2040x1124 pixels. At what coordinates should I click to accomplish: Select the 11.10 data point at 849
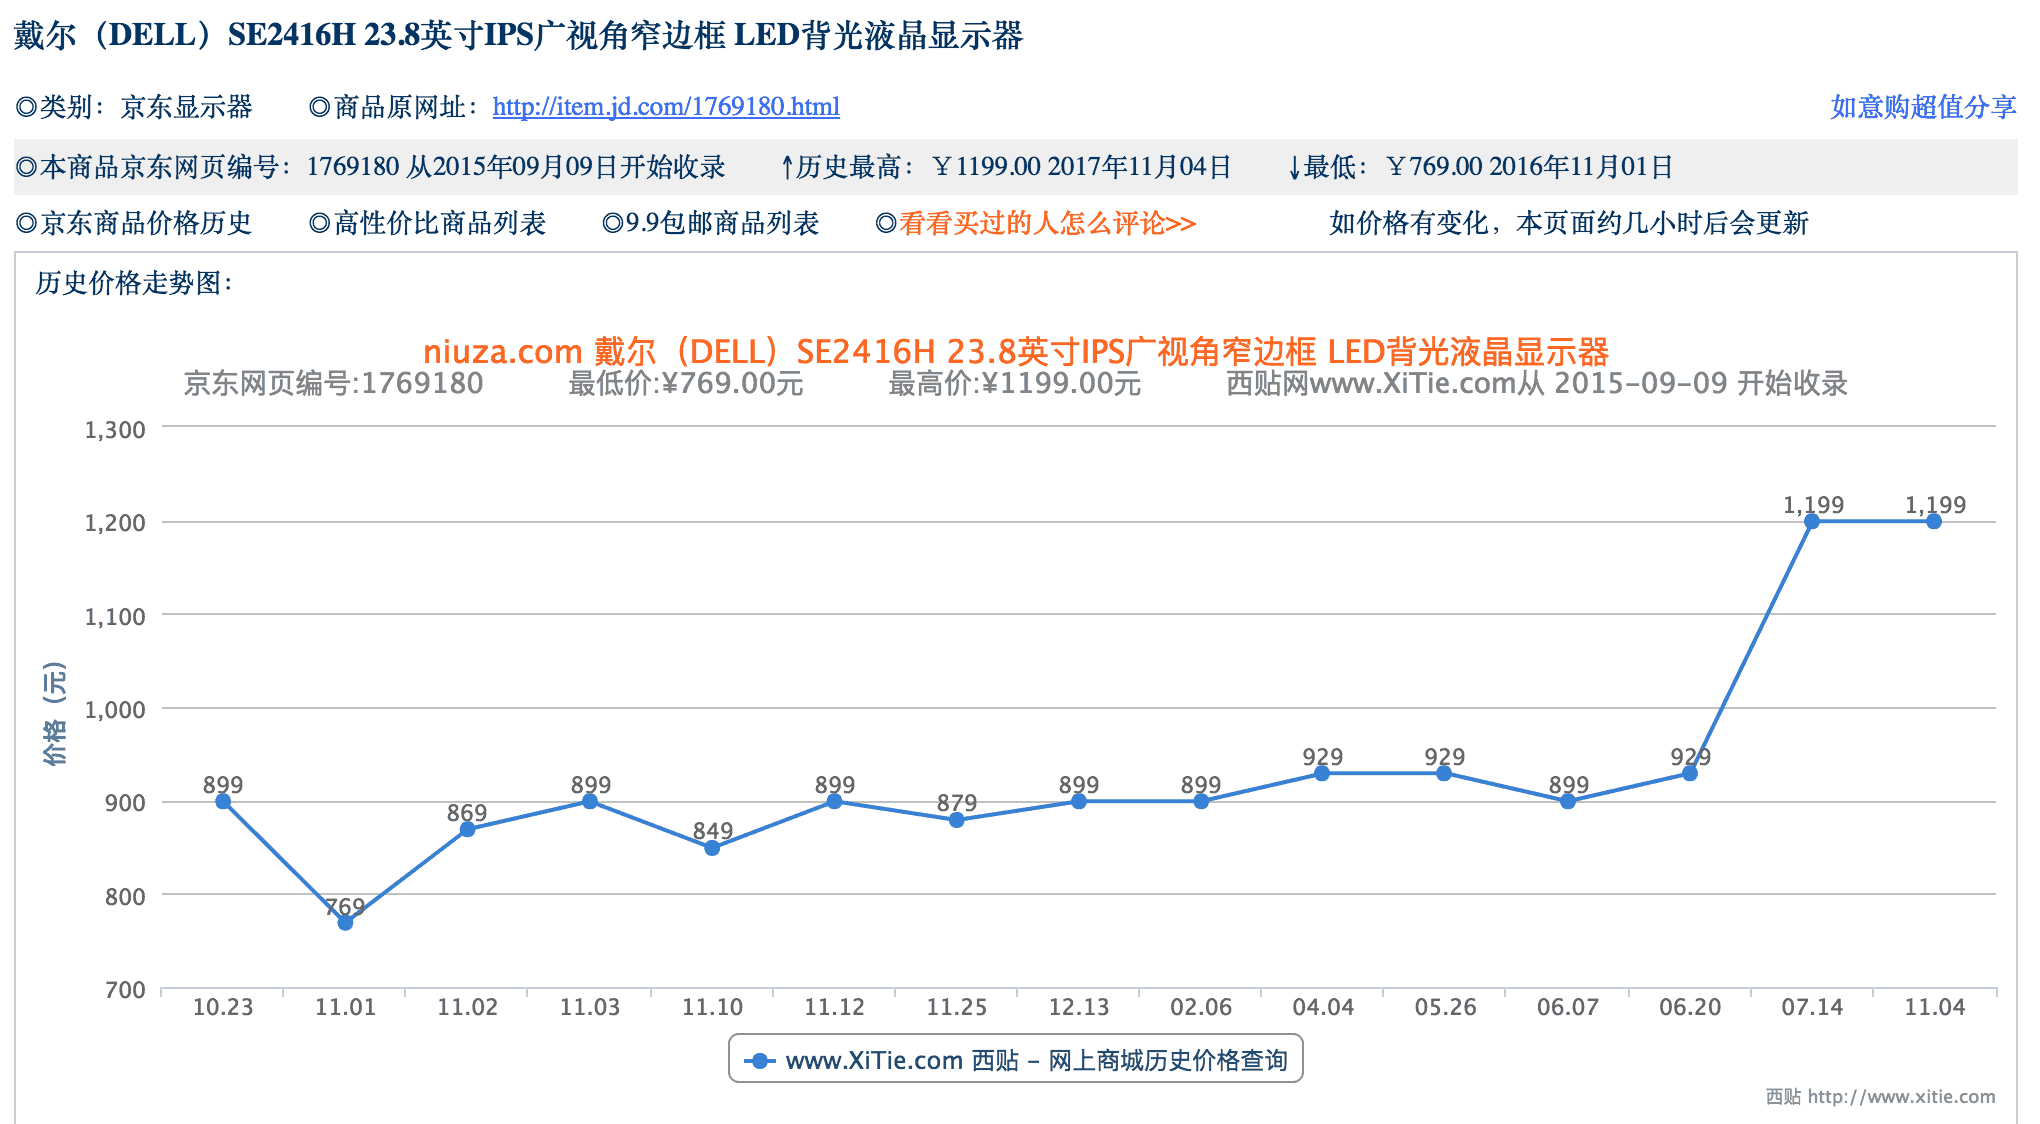pyautogui.click(x=712, y=848)
